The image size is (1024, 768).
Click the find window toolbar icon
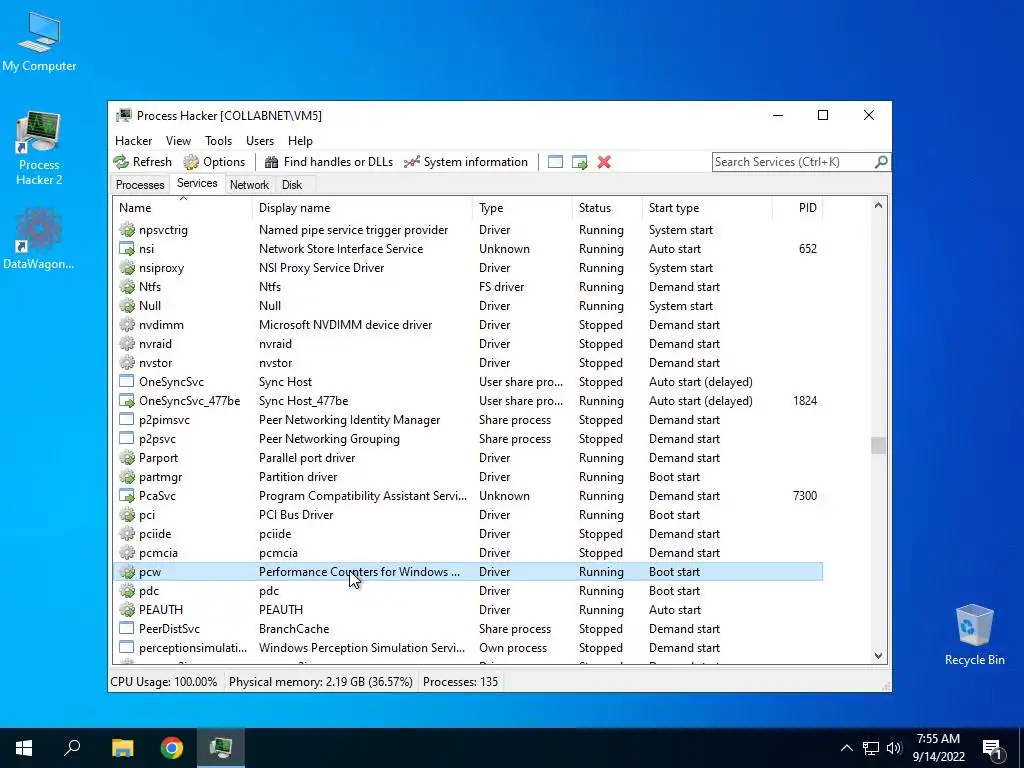pos(555,162)
